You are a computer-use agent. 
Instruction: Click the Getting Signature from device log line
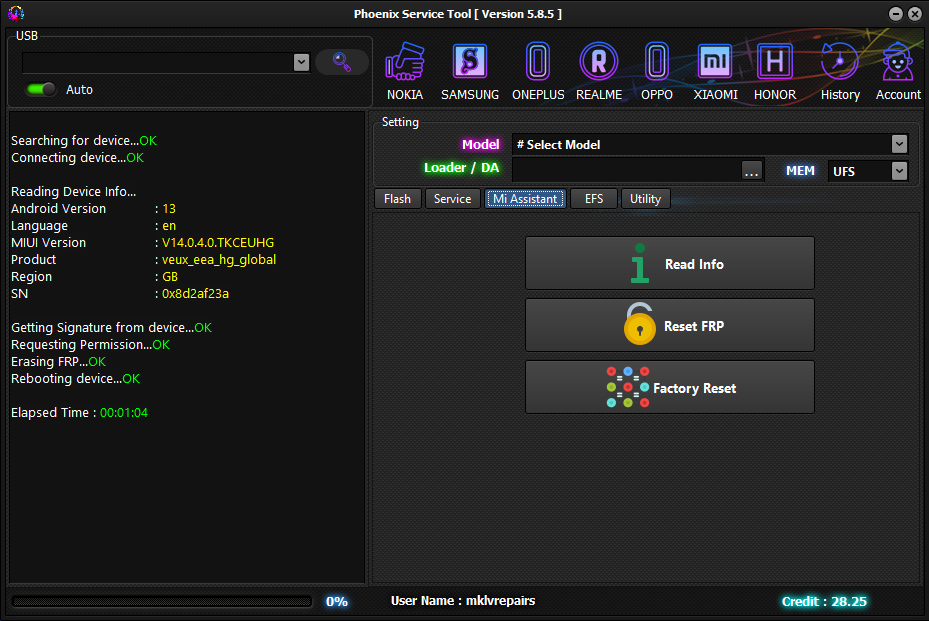111,328
